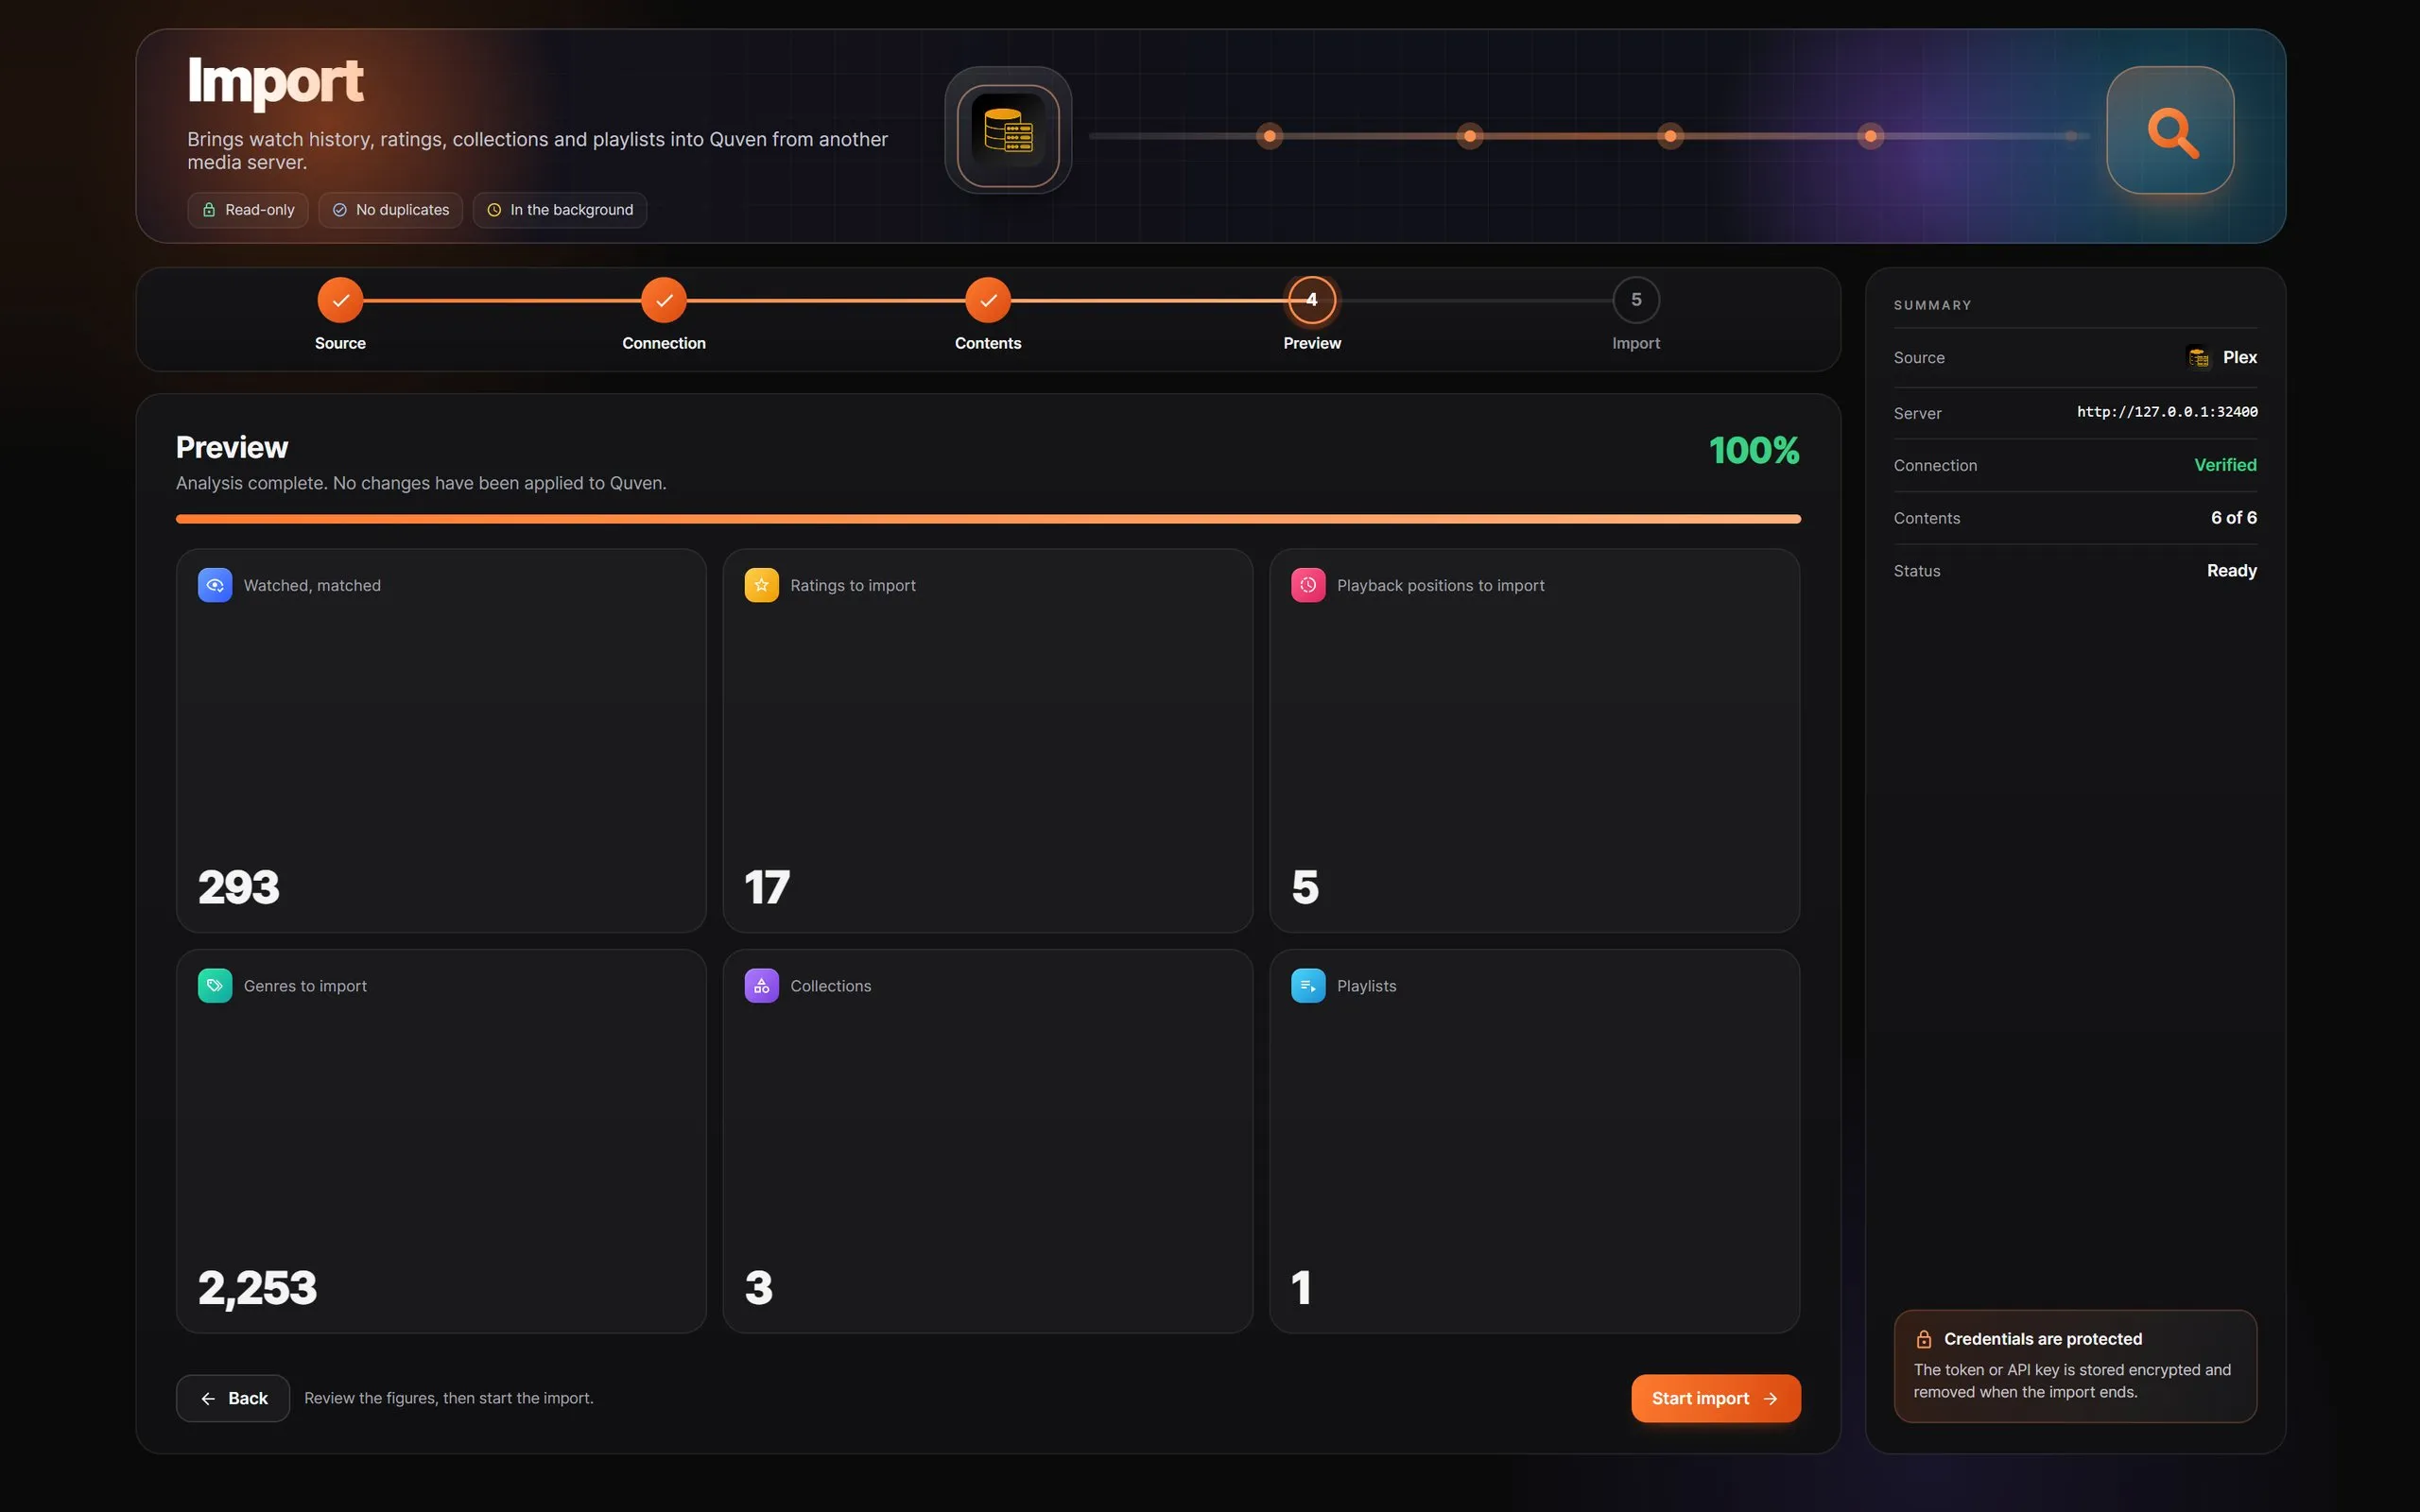Click the Preview heading
2420x1512 pixels.
coord(232,447)
